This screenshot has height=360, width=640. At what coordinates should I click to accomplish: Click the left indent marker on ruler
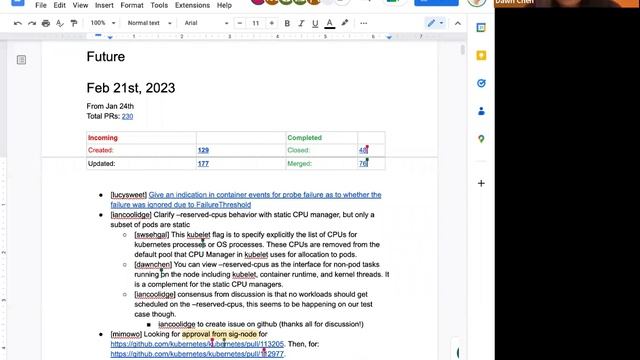tap(110, 38)
